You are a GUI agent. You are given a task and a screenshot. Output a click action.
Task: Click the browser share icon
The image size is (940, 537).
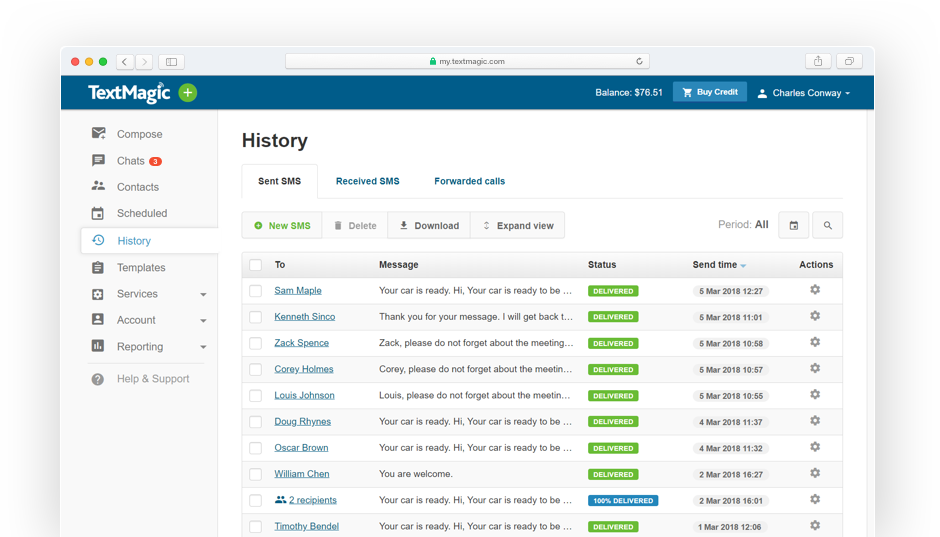[818, 61]
